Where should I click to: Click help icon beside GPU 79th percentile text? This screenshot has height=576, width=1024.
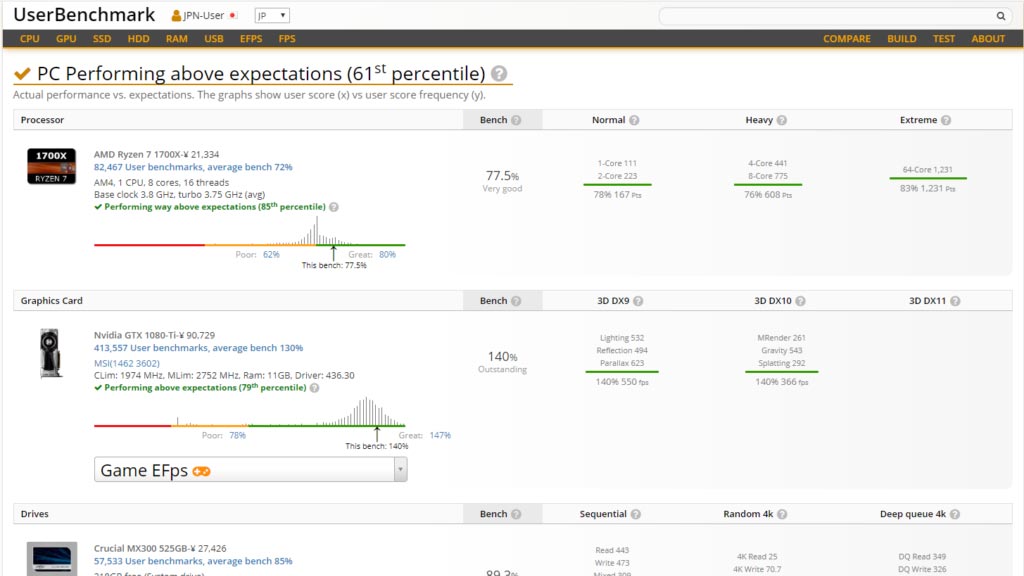pos(314,388)
